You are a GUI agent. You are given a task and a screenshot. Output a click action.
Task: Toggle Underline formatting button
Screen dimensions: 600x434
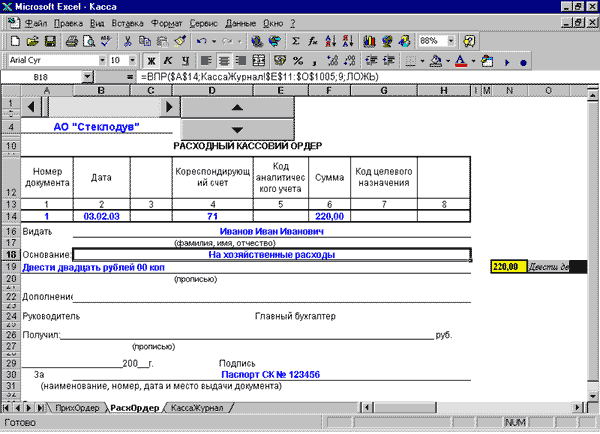tap(185, 60)
